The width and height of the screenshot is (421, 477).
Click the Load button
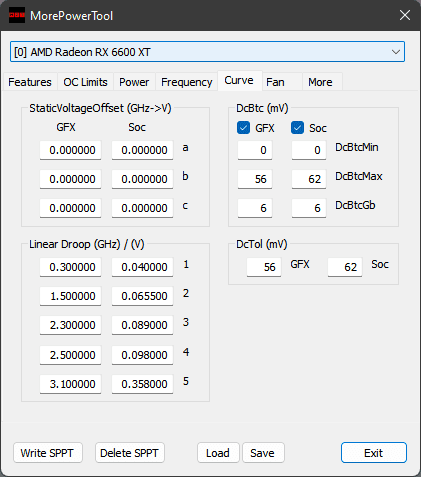pos(218,453)
